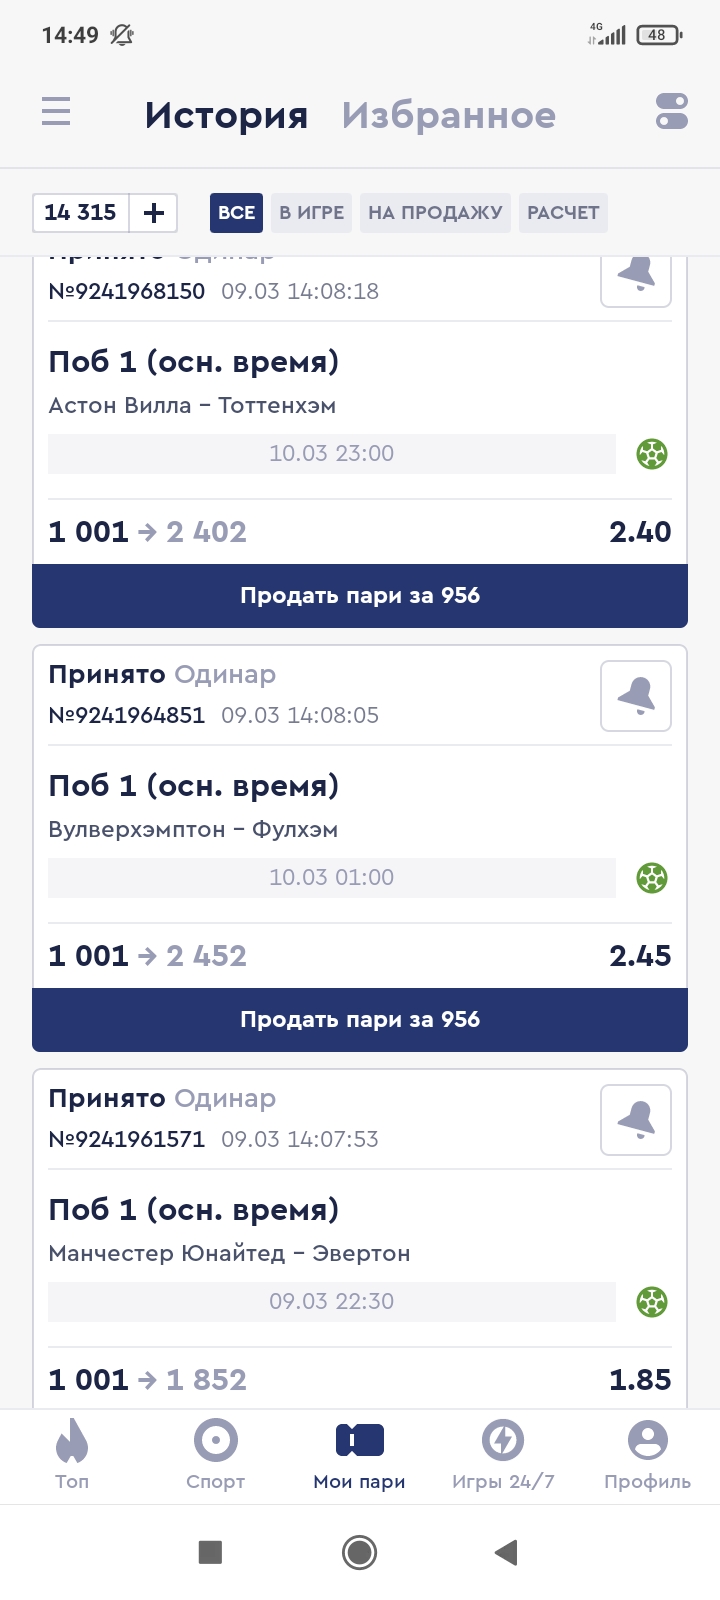Show the РАСЧЕТ filter
This screenshot has height=1600, width=720.
pos(563,213)
